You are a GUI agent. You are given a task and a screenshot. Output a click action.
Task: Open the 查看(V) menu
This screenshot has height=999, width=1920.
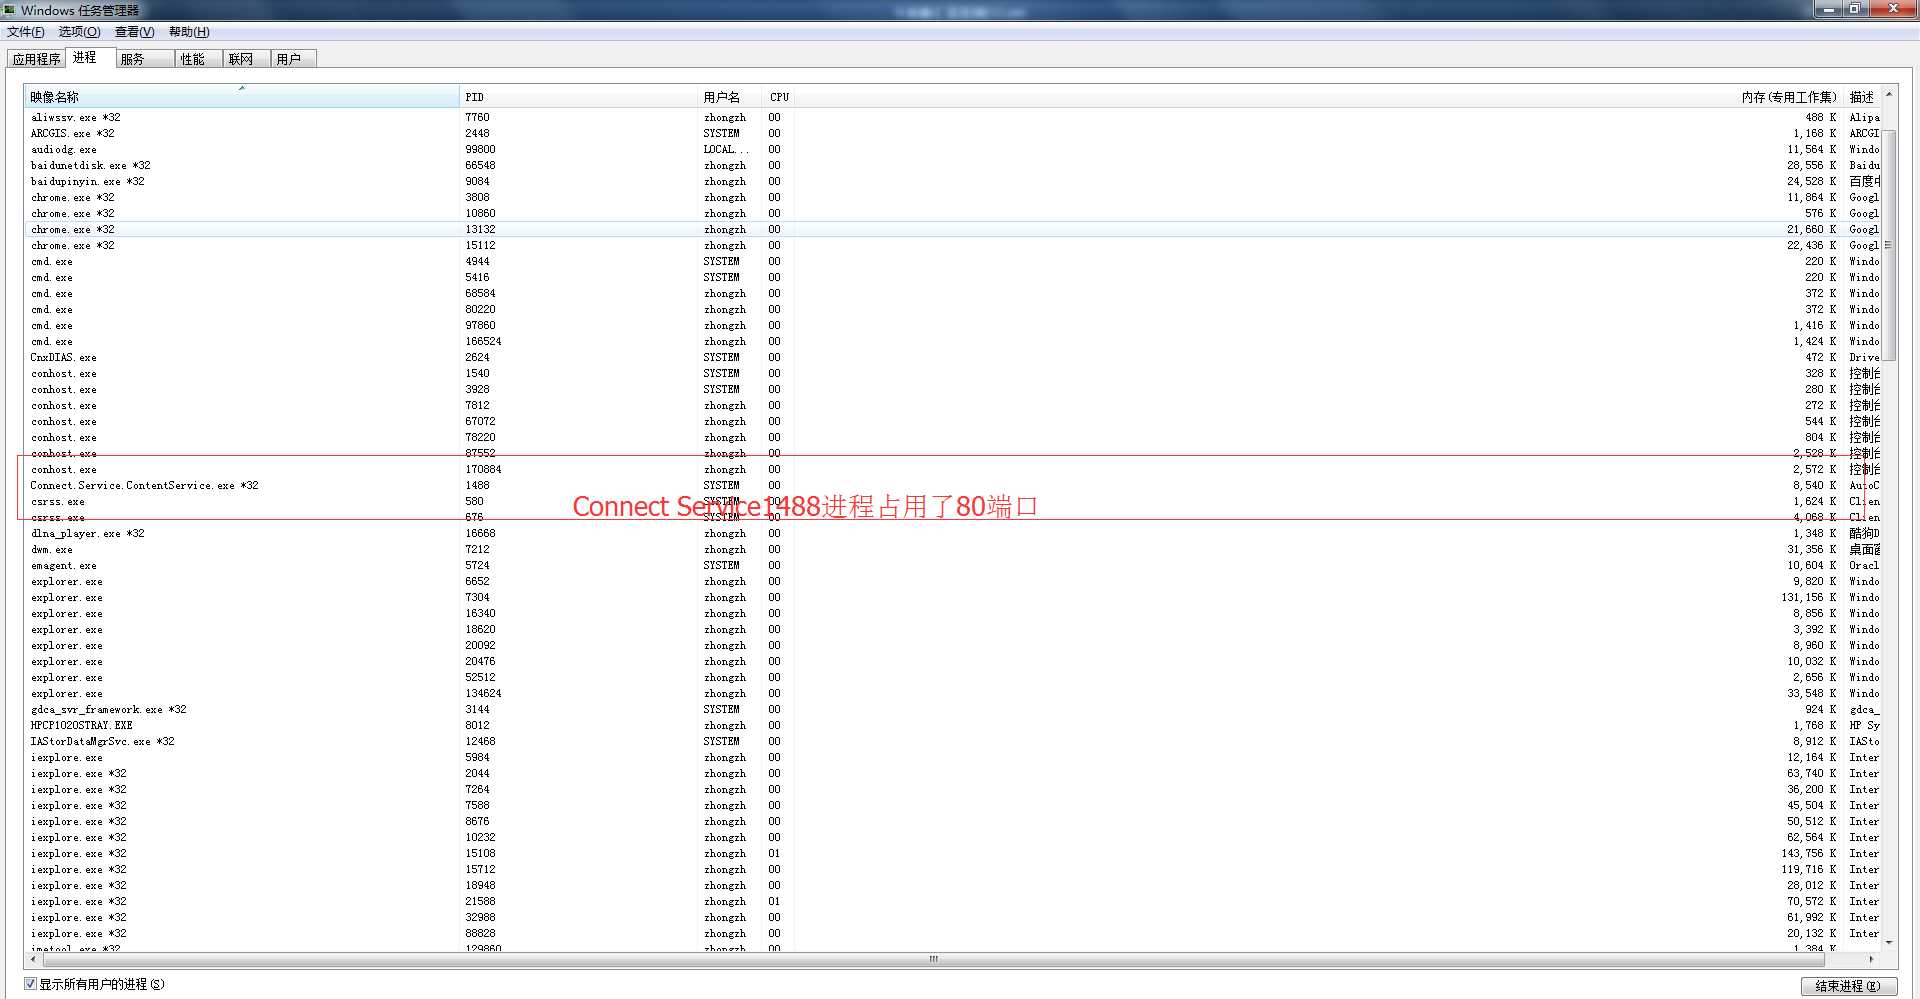coord(134,32)
